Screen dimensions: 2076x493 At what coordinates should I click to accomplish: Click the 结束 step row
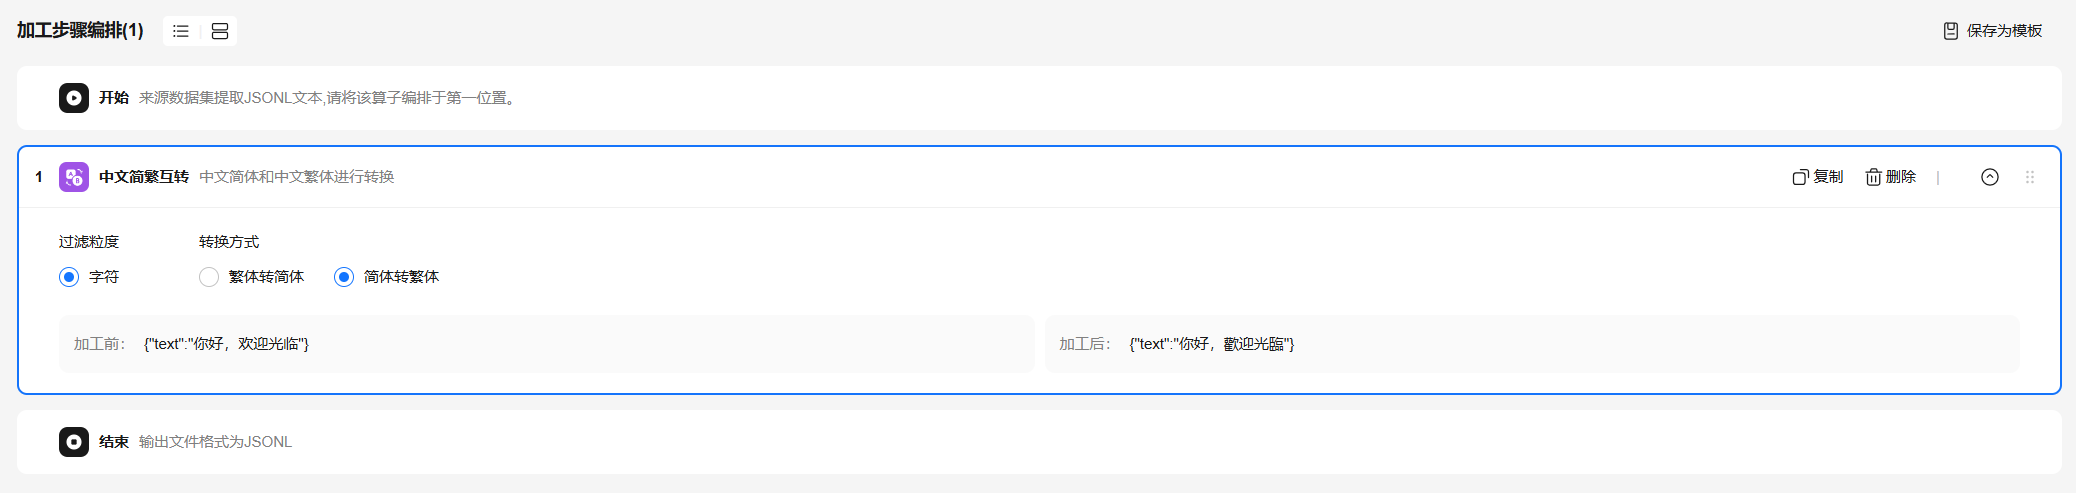1039,442
